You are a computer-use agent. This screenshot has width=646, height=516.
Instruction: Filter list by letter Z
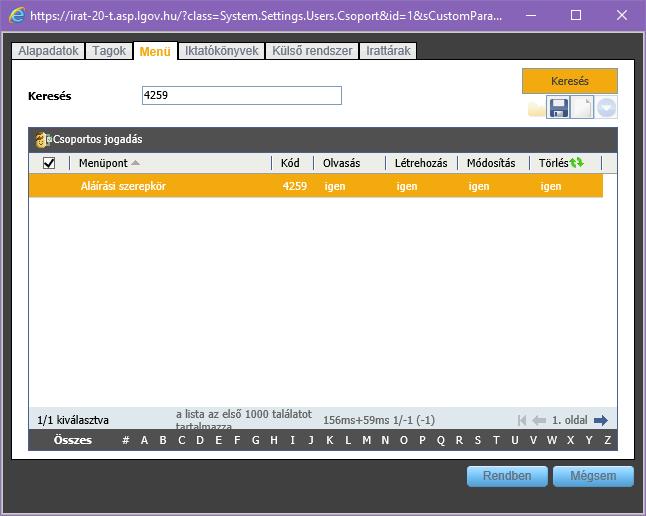pos(607,440)
